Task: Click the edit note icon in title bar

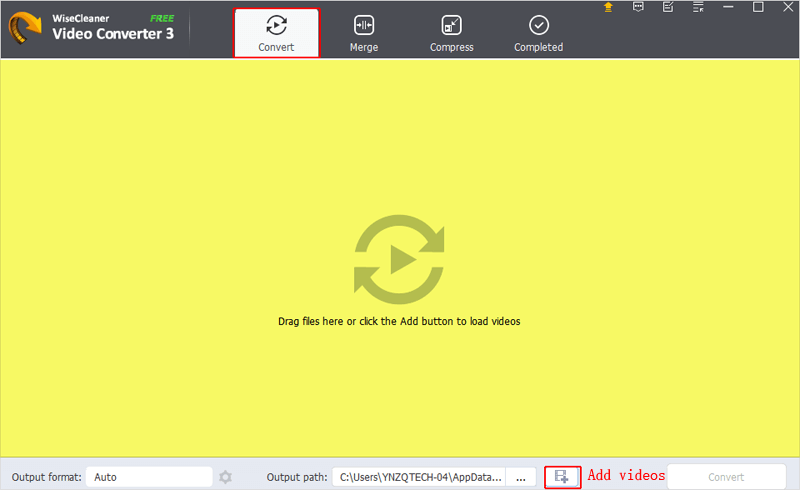Action: click(x=668, y=7)
